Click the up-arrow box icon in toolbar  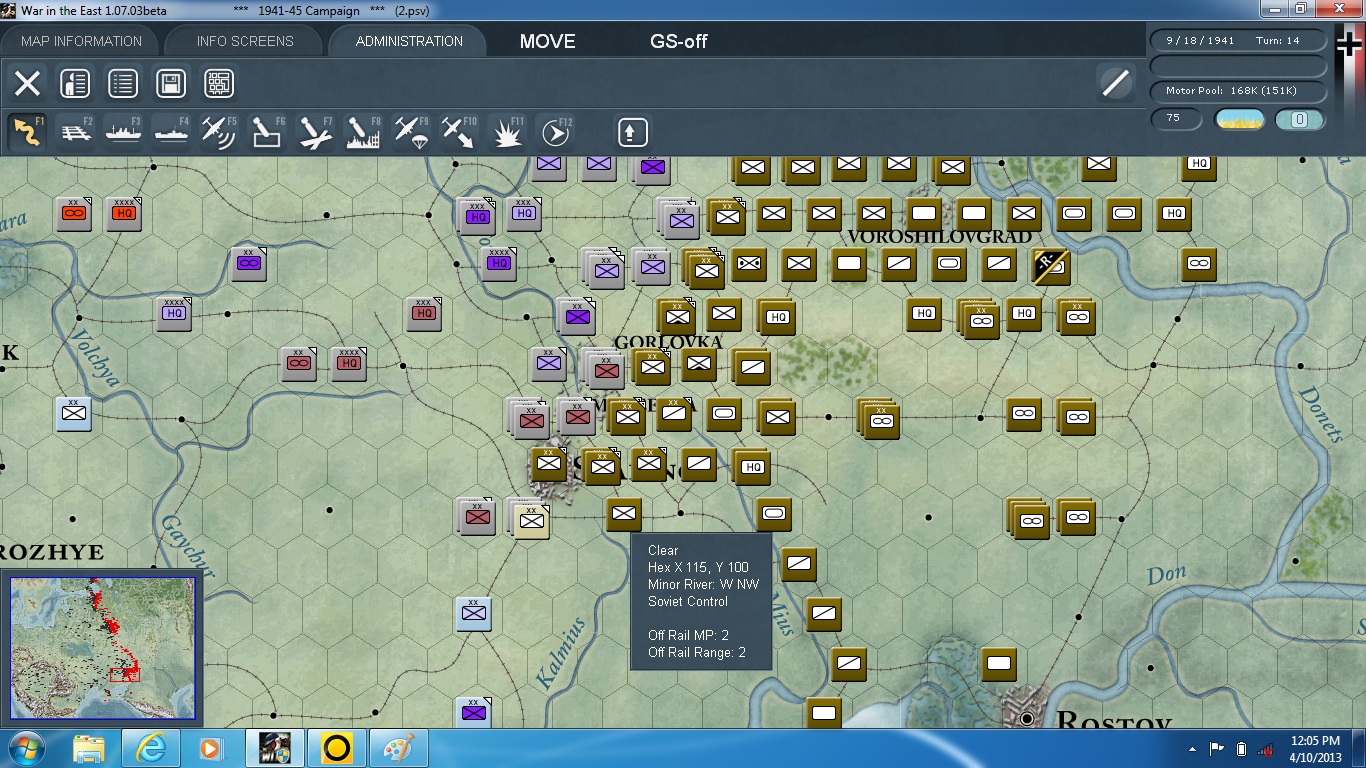coord(632,132)
